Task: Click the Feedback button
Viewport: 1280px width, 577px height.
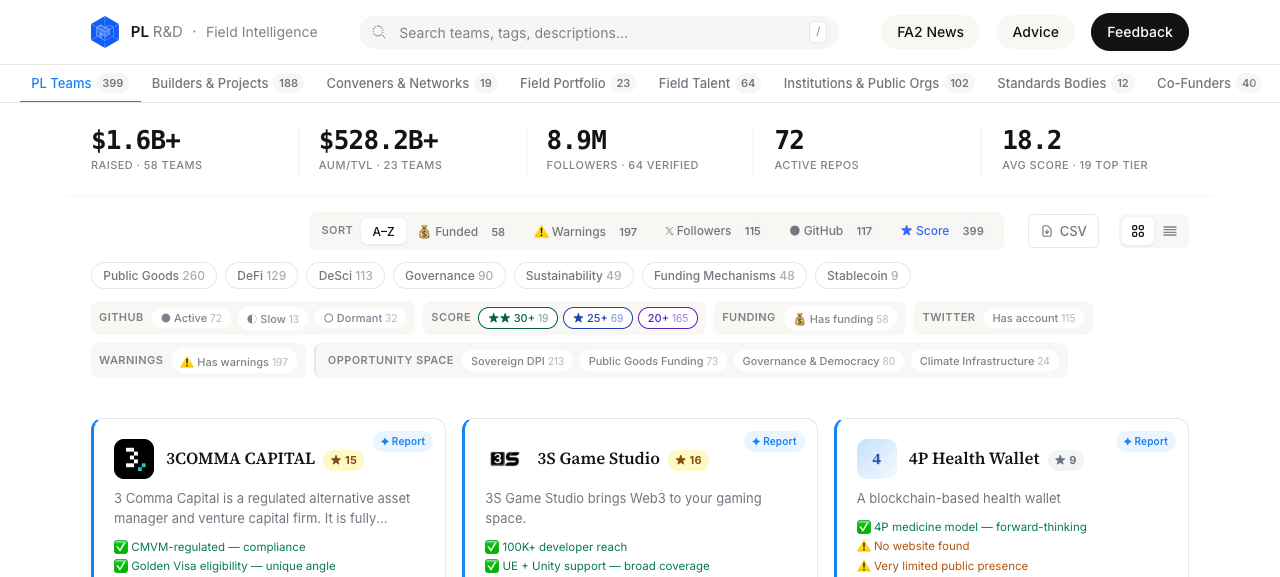Action: point(1140,32)
